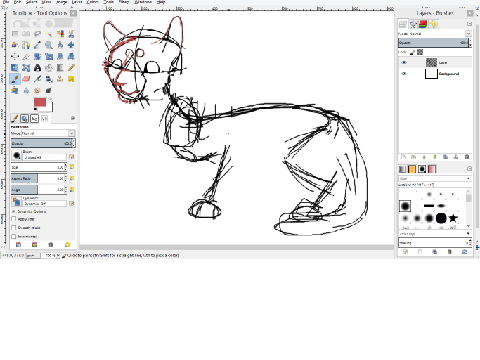The image size is (480, 360).
Task: Select the star-shaped brush in the brush grid
Action: pos(453,218)
